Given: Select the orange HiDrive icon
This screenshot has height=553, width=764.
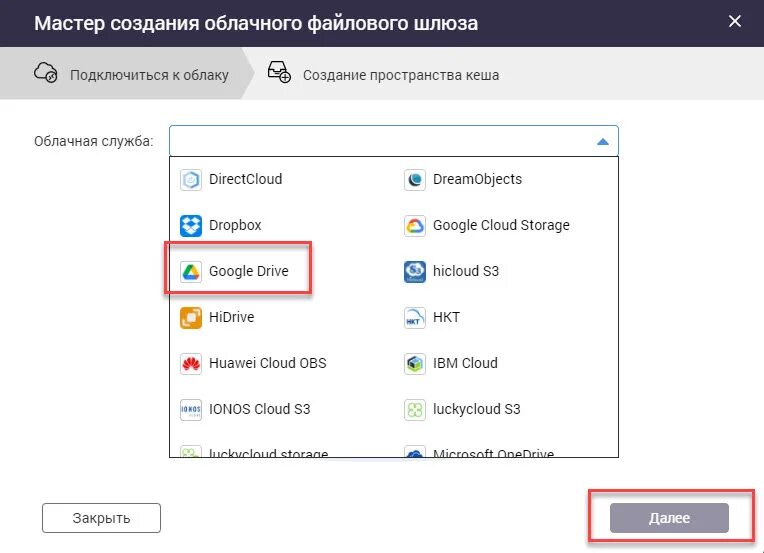Looking at the screenshot, I should 191,318.
